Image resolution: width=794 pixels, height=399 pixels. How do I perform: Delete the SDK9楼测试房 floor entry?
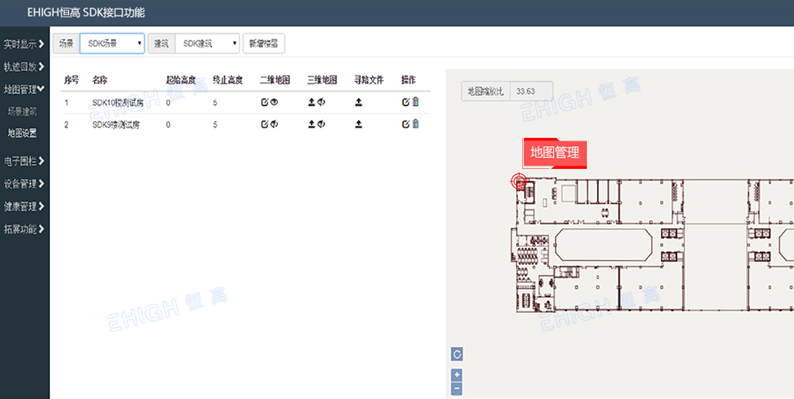[415, 124]
